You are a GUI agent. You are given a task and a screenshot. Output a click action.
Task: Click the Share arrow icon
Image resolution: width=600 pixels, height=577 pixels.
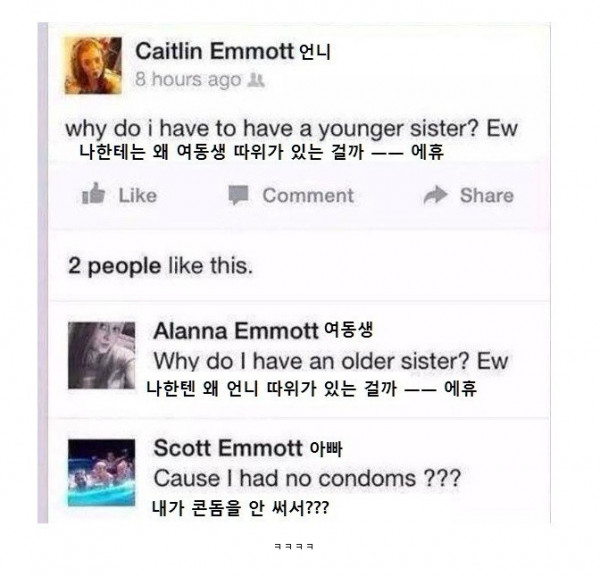[x=435, y=195]
